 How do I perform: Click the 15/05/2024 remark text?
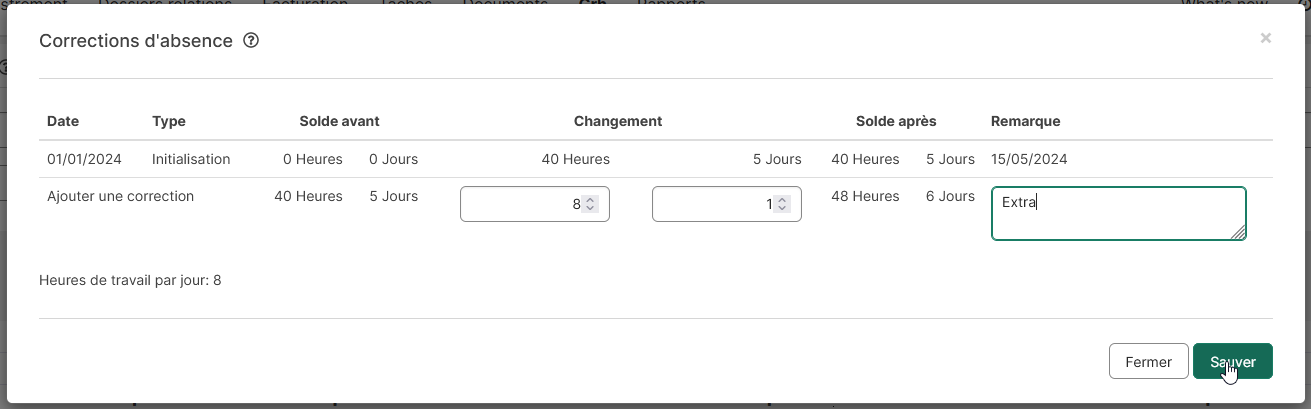(x=1029, y=159)
